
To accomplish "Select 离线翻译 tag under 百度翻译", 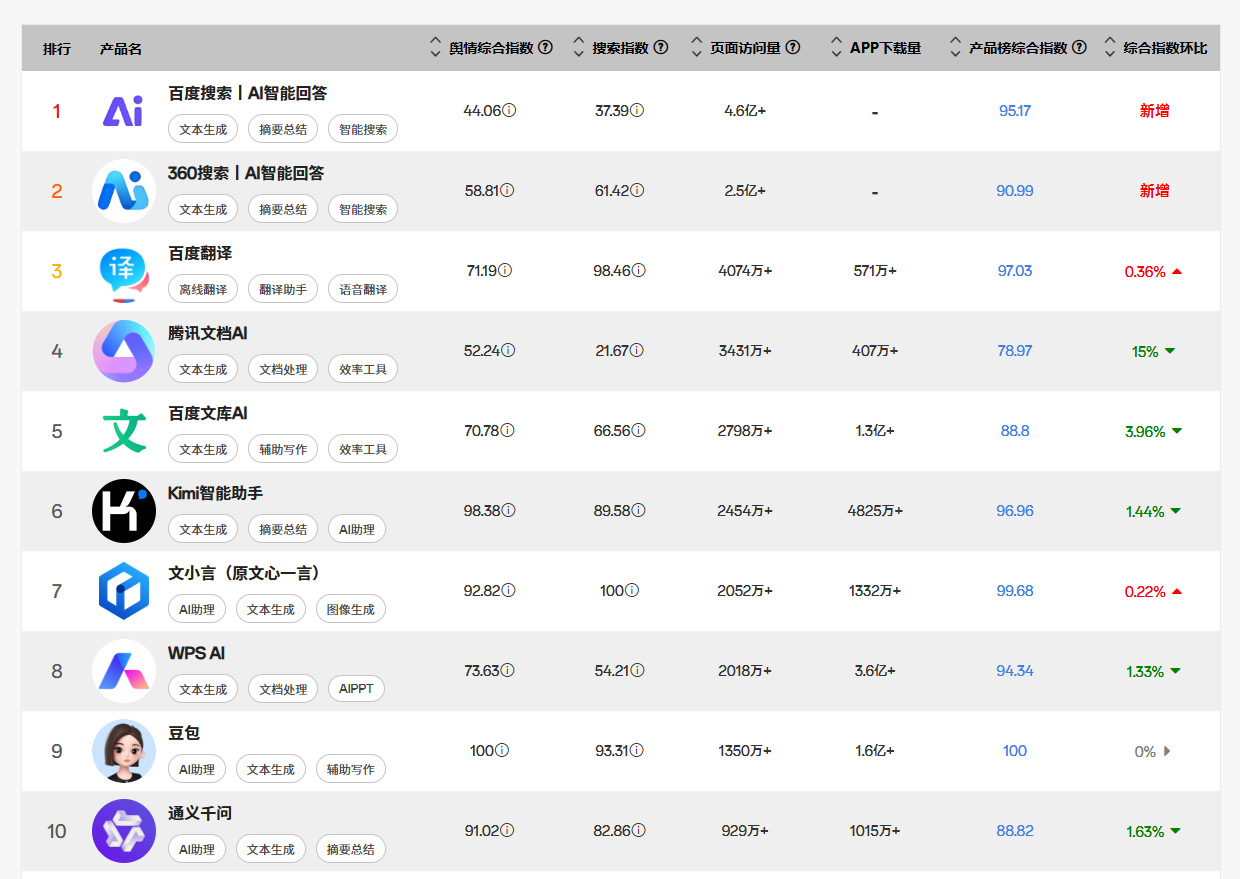I will point(203,289).
